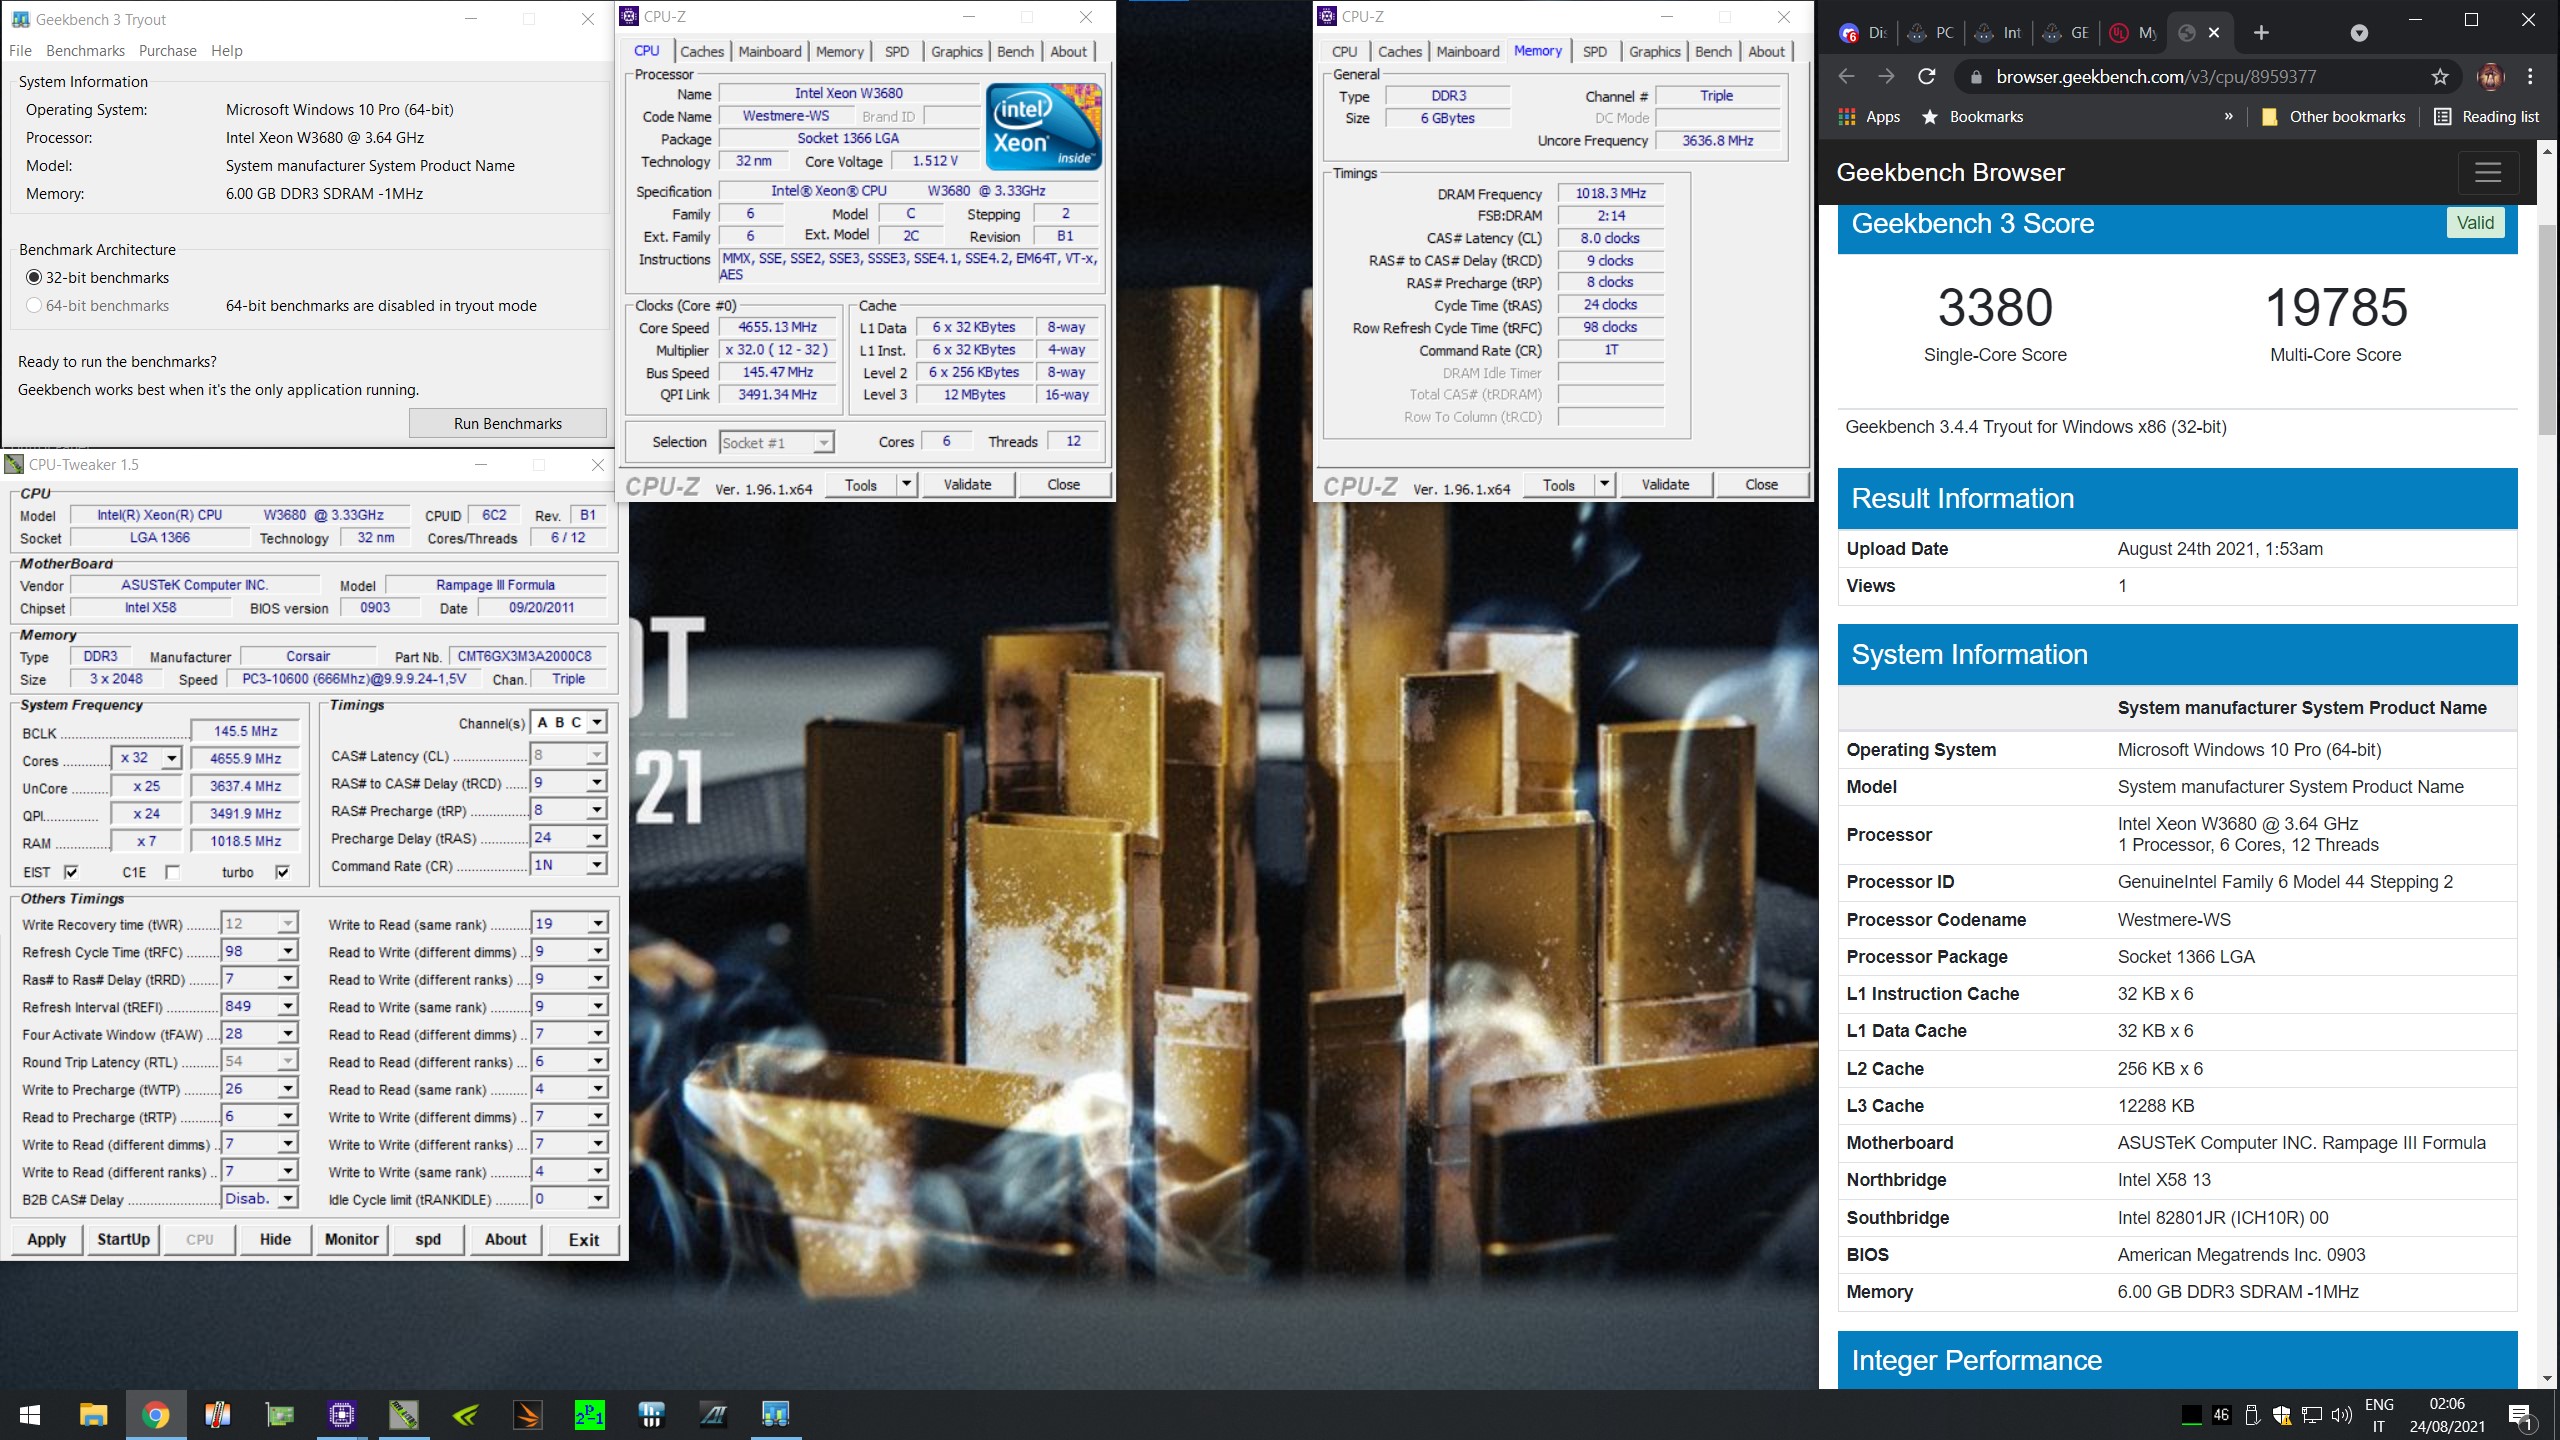Click the Chrome address bar URL
The image size is (2560, 1440).
coord(2156,76)
